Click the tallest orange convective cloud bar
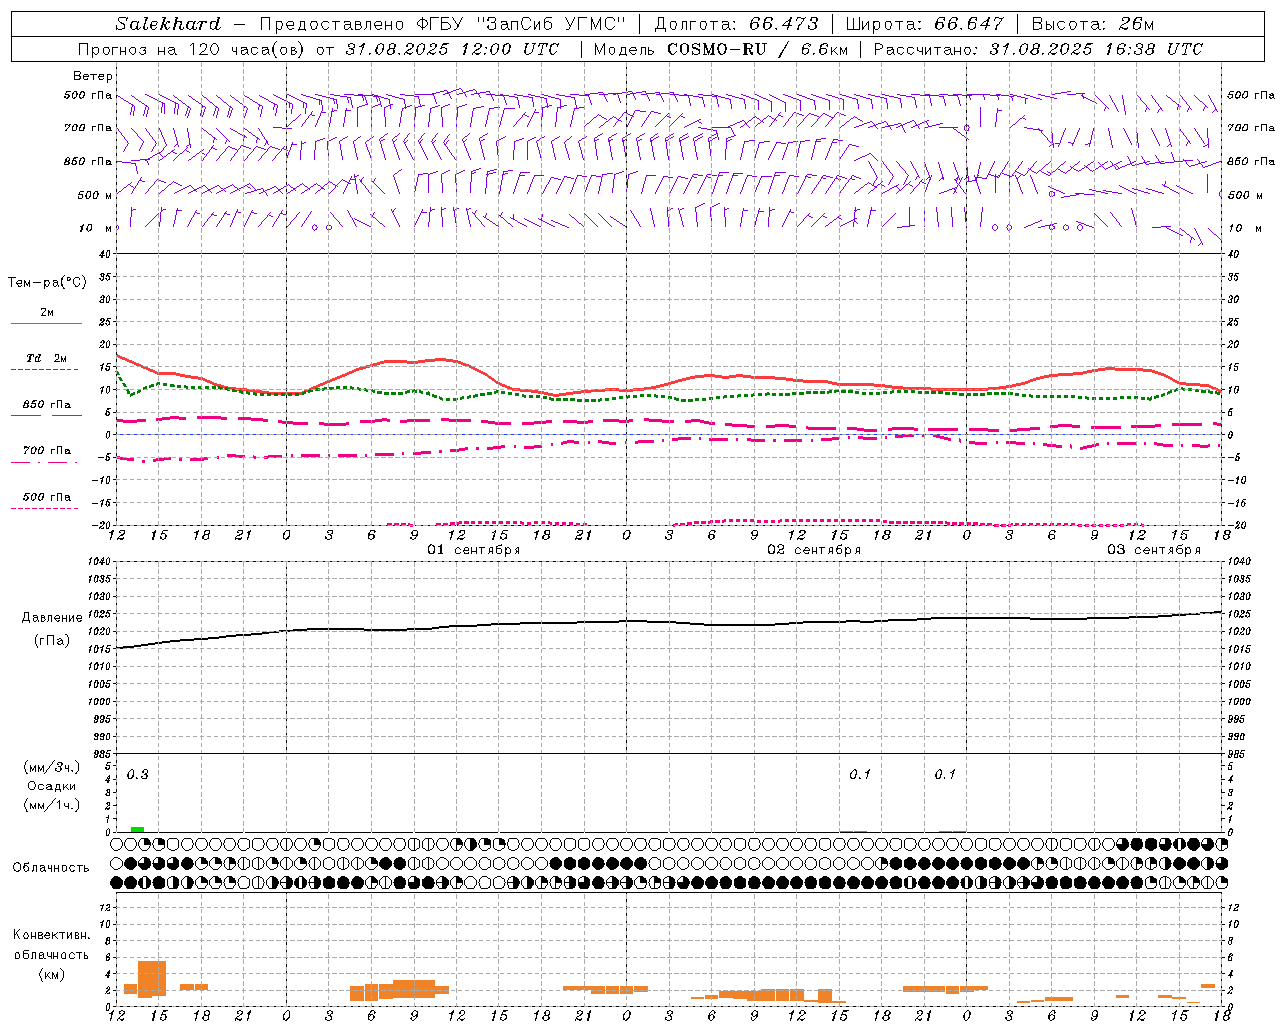Viewport: 1280px width, 1024px height. pyautogui.click(x=152, y=979)
